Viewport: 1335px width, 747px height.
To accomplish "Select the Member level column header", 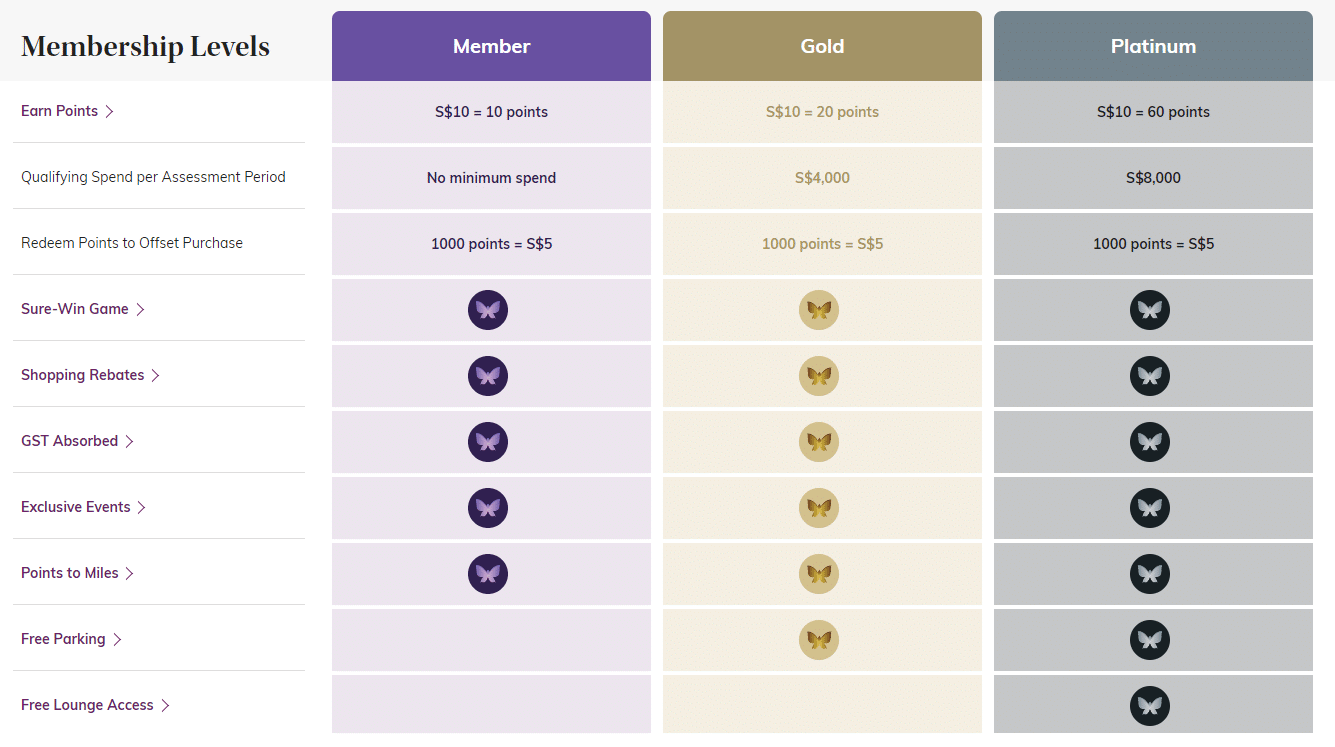I will 491,46.
